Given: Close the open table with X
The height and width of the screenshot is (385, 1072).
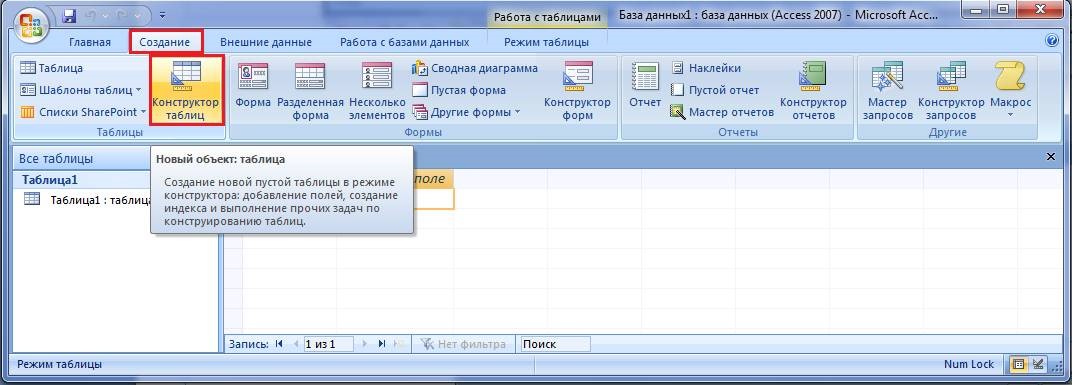Looking at the screenshot, I should [1051, 157].
